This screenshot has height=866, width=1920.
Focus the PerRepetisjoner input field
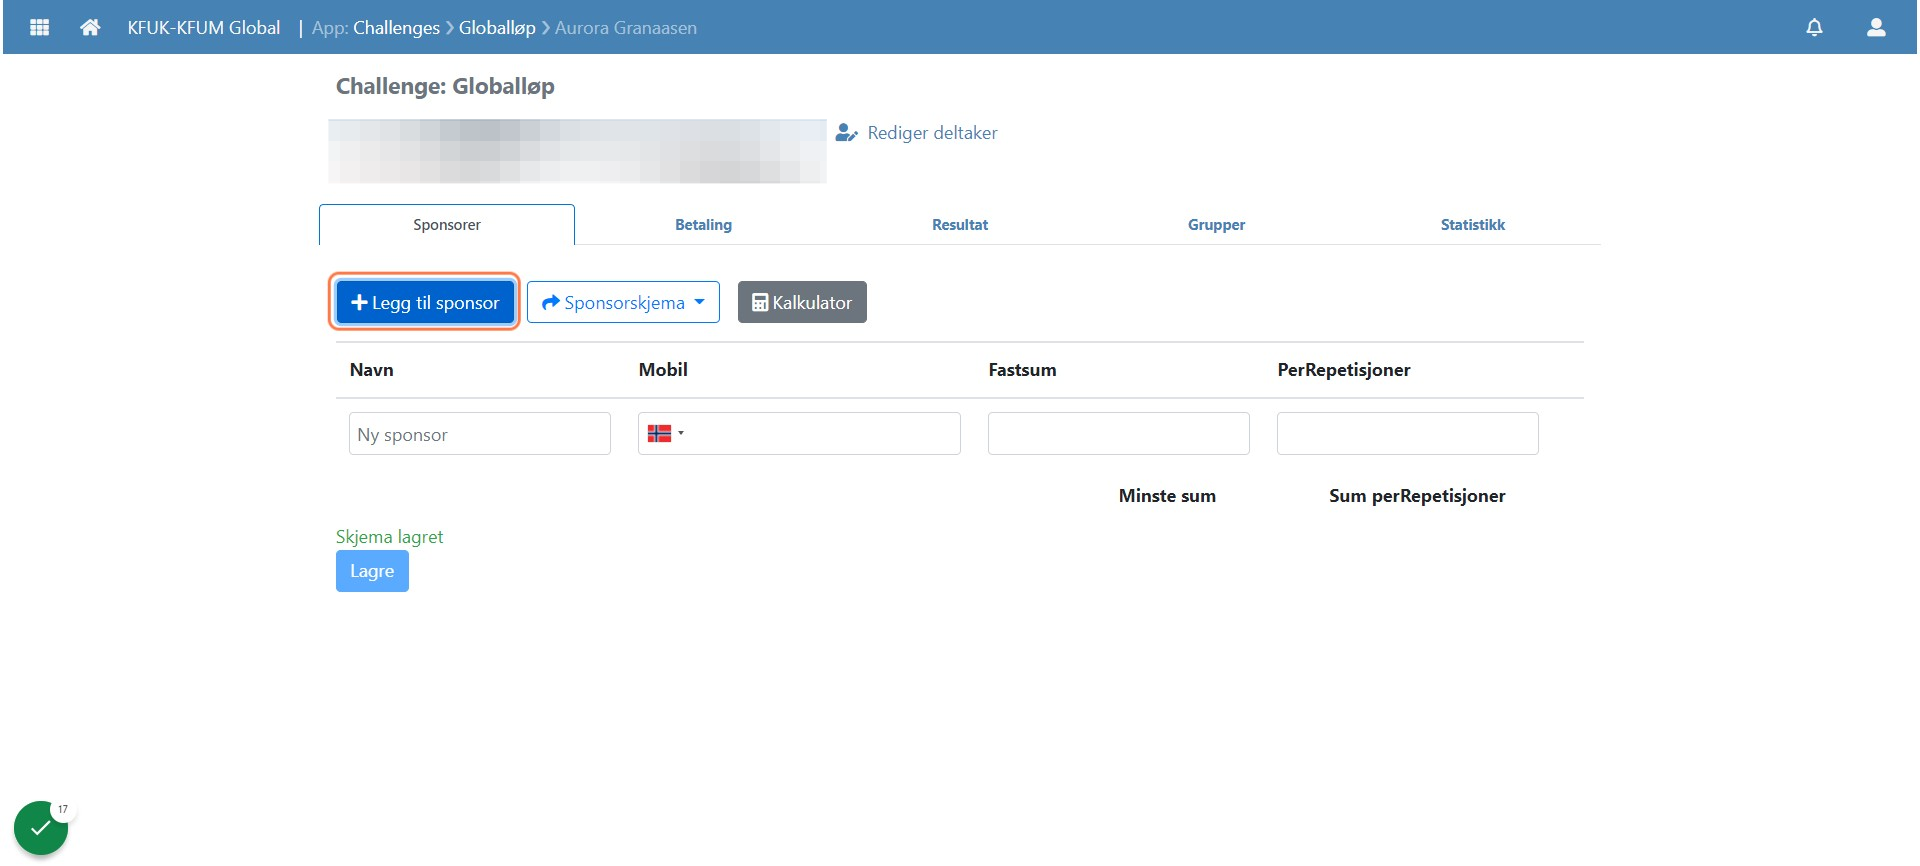[x=1408, y=434]
